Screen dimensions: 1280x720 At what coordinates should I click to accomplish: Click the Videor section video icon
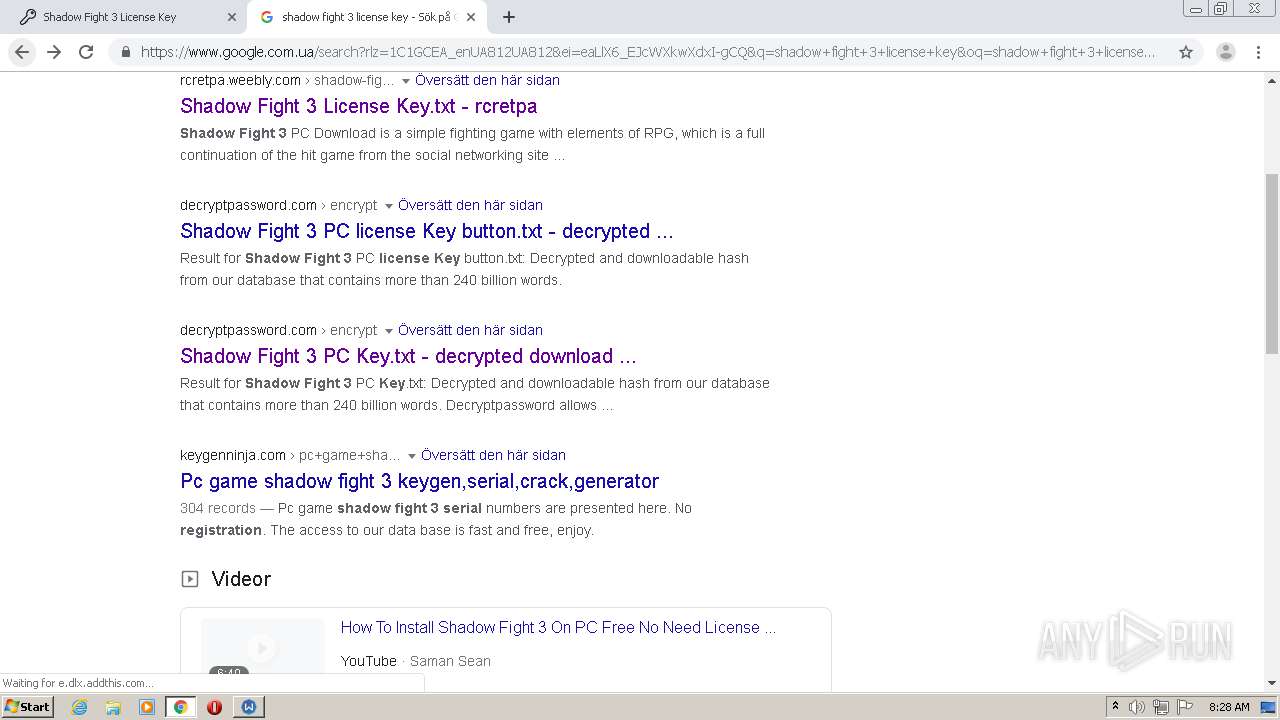[x=190, y=579]
